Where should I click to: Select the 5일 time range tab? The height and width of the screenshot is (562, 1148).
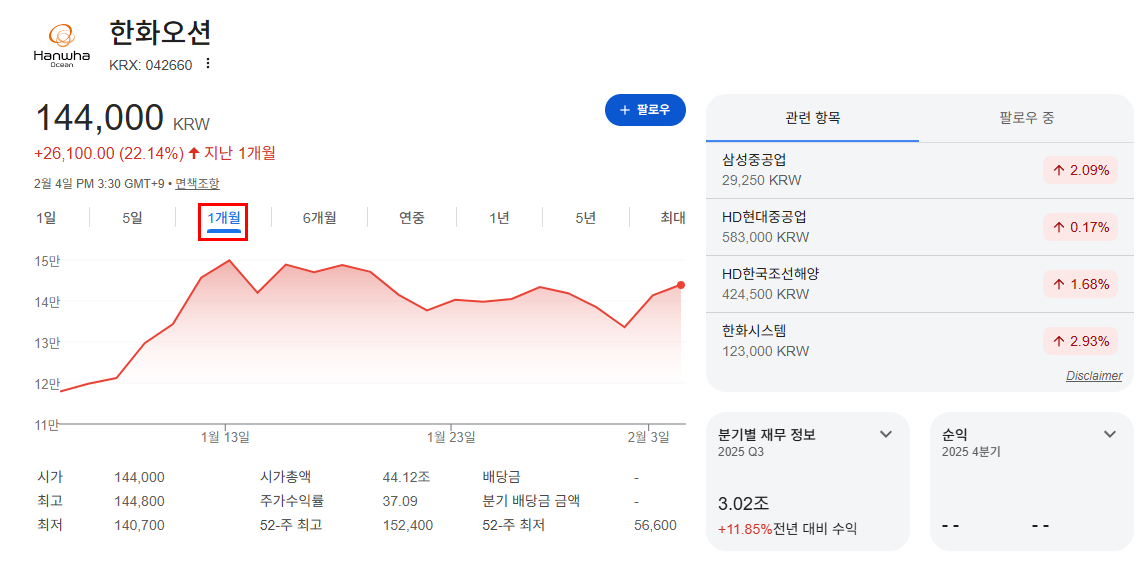pos(133,217)
